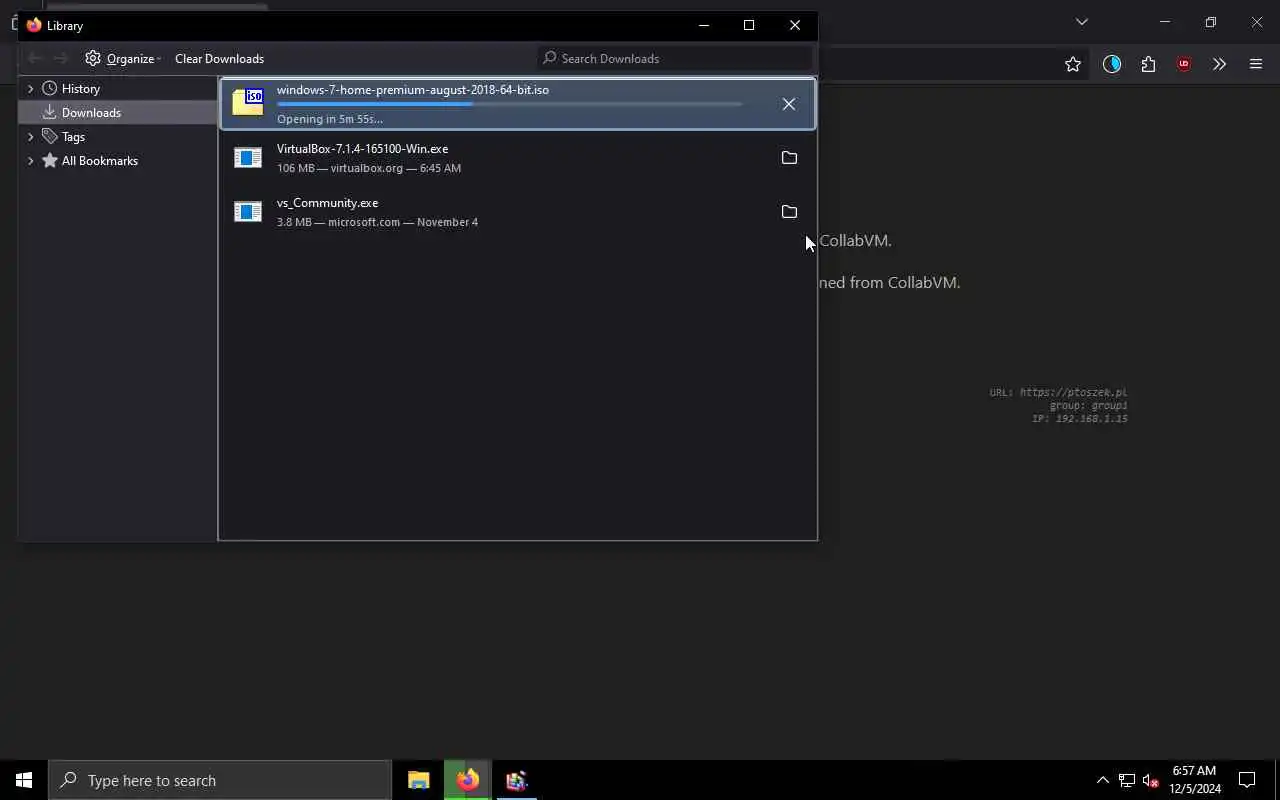Open File Explorer from the taskbar
The height and width of the screenshot is (800, 1280).
coord(419,780)
